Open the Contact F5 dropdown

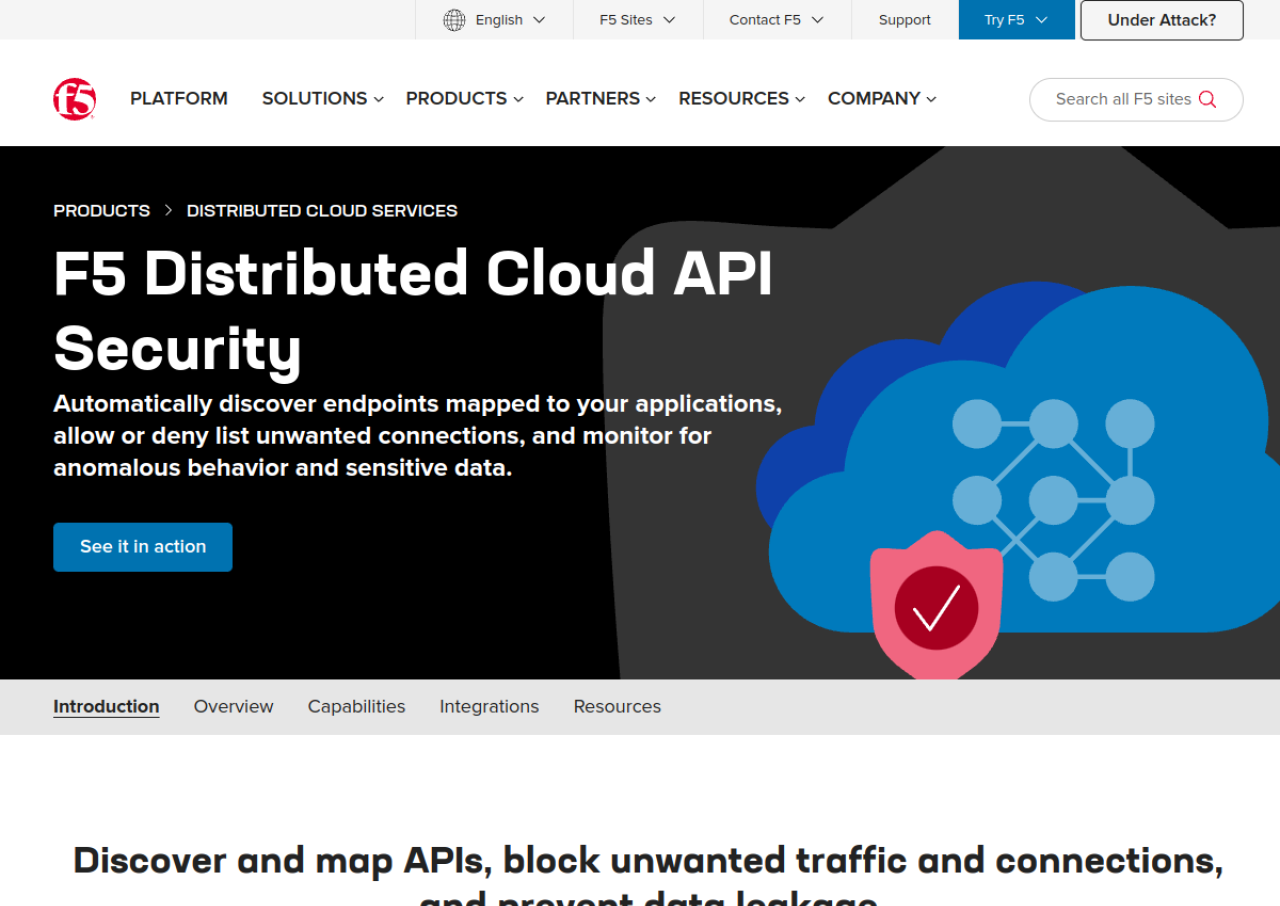pyautogui.click(x=777, y=20)
